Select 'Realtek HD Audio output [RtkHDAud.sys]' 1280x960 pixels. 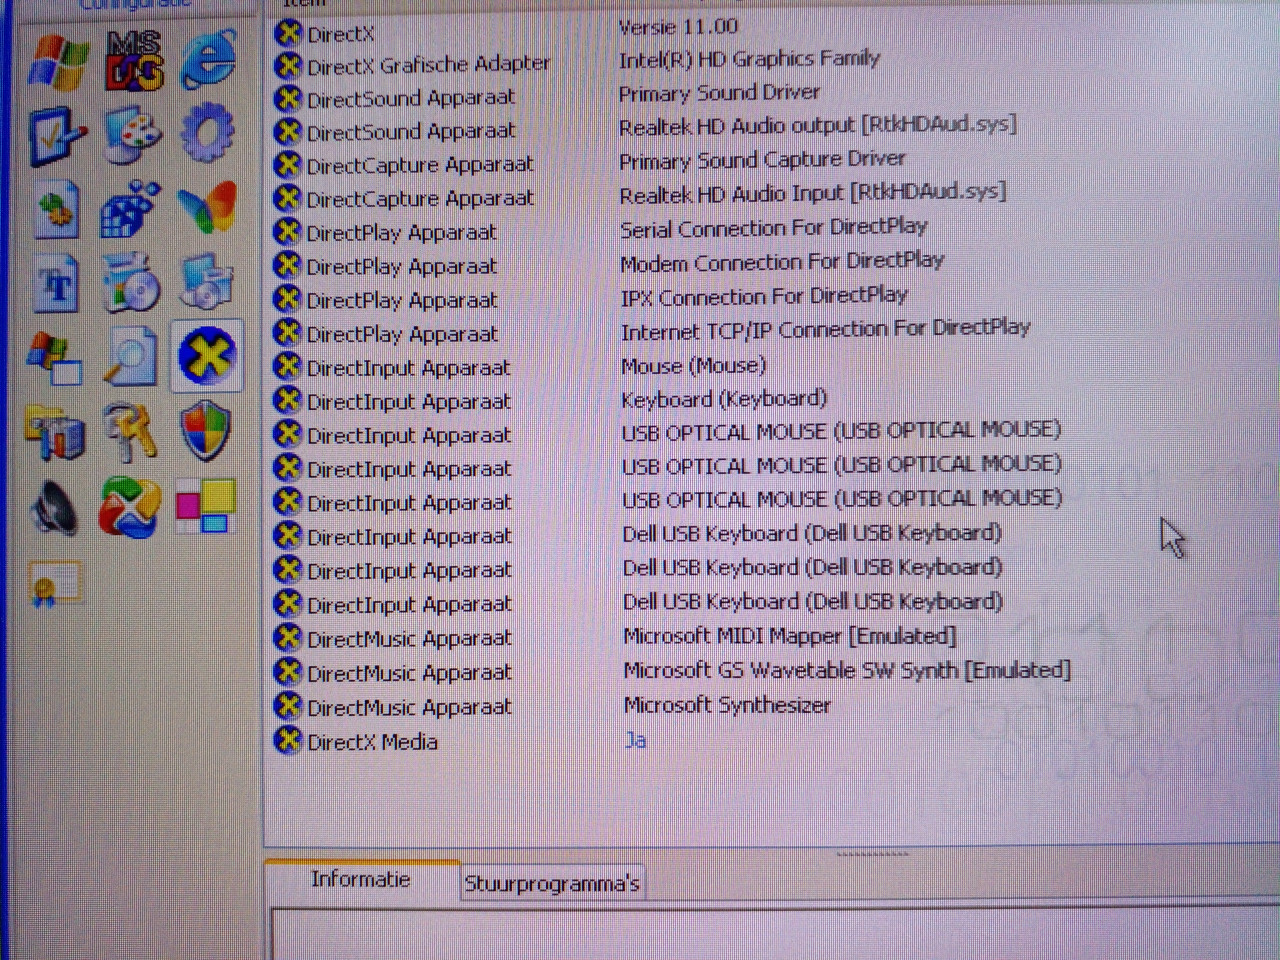(x=817, y=126)
